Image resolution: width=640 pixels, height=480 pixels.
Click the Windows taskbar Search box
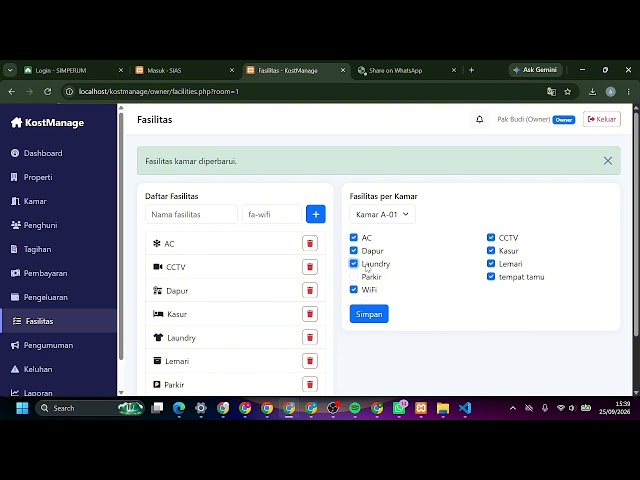point(90,408)
